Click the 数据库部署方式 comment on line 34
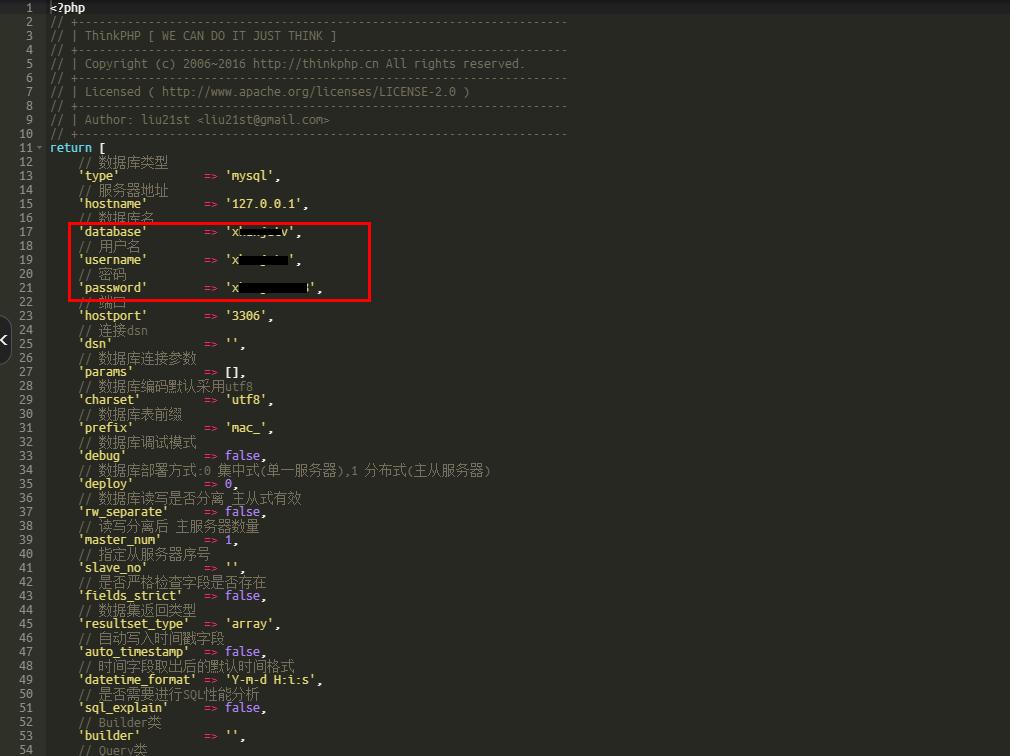The image size is (1010, 756). coord(284,470)
